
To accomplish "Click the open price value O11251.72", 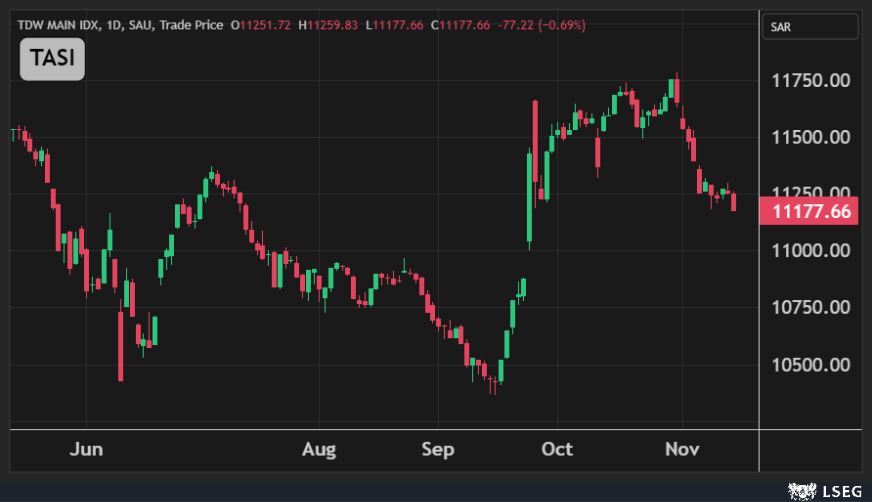I will point(261,24).
